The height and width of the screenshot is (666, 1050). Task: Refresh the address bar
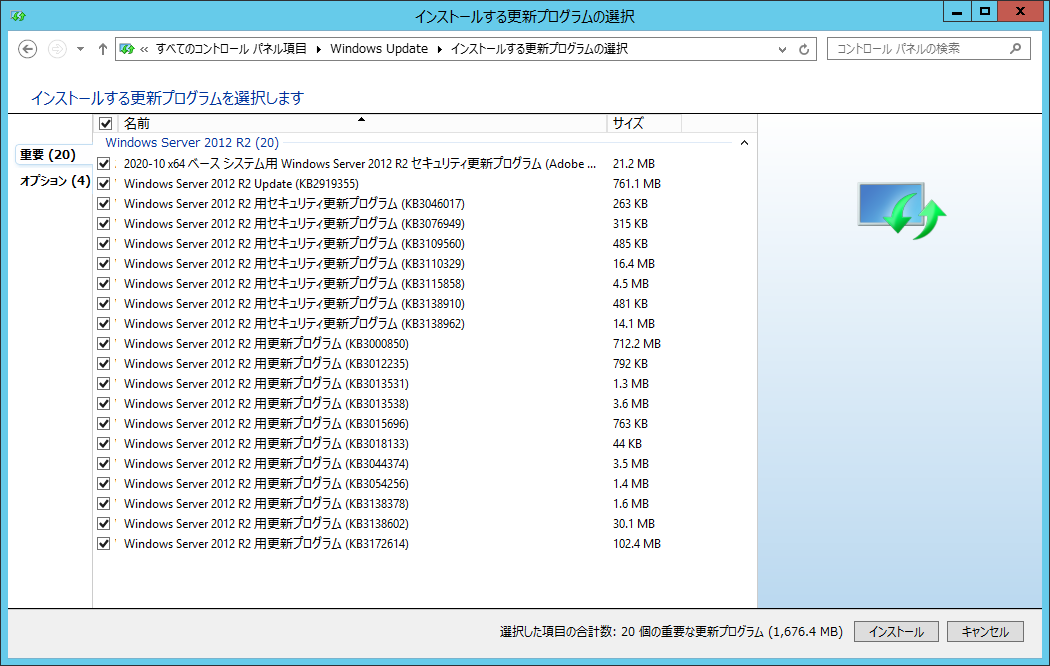[804, 50]
